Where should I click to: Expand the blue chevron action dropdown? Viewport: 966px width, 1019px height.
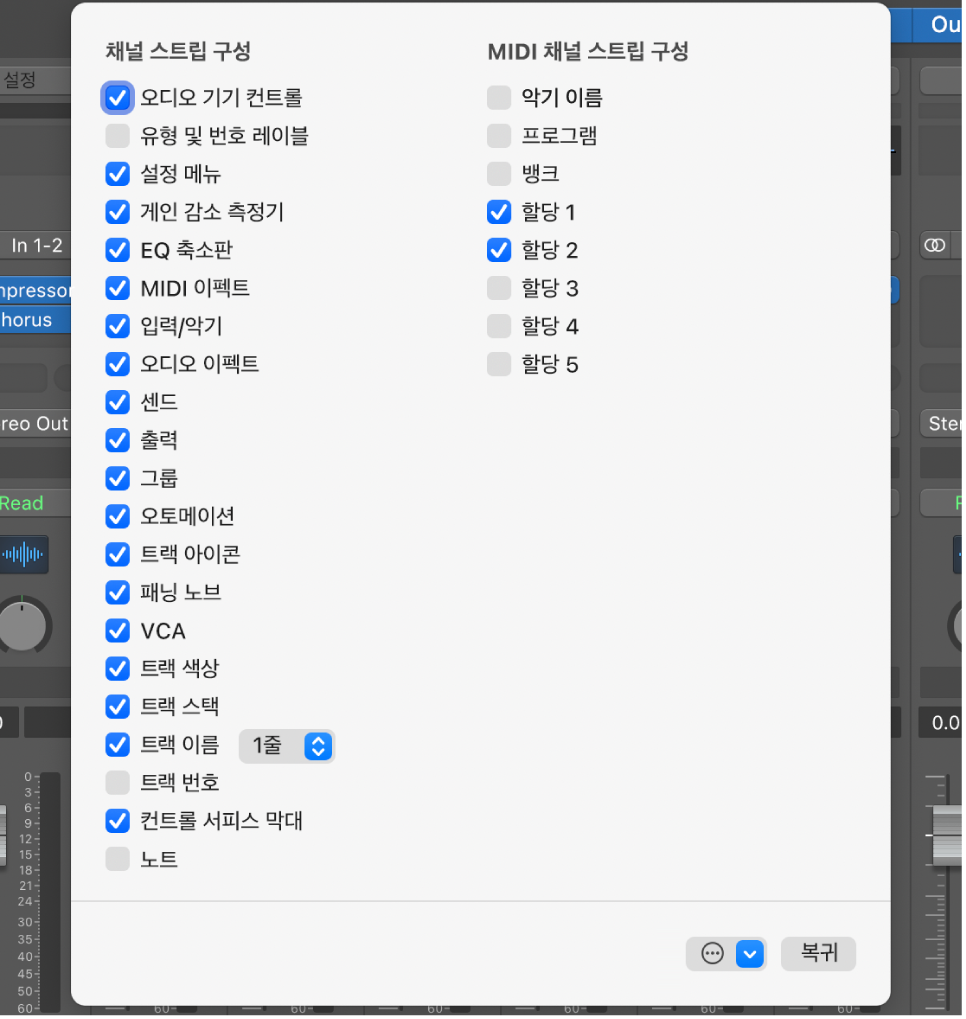pos(750,954)
